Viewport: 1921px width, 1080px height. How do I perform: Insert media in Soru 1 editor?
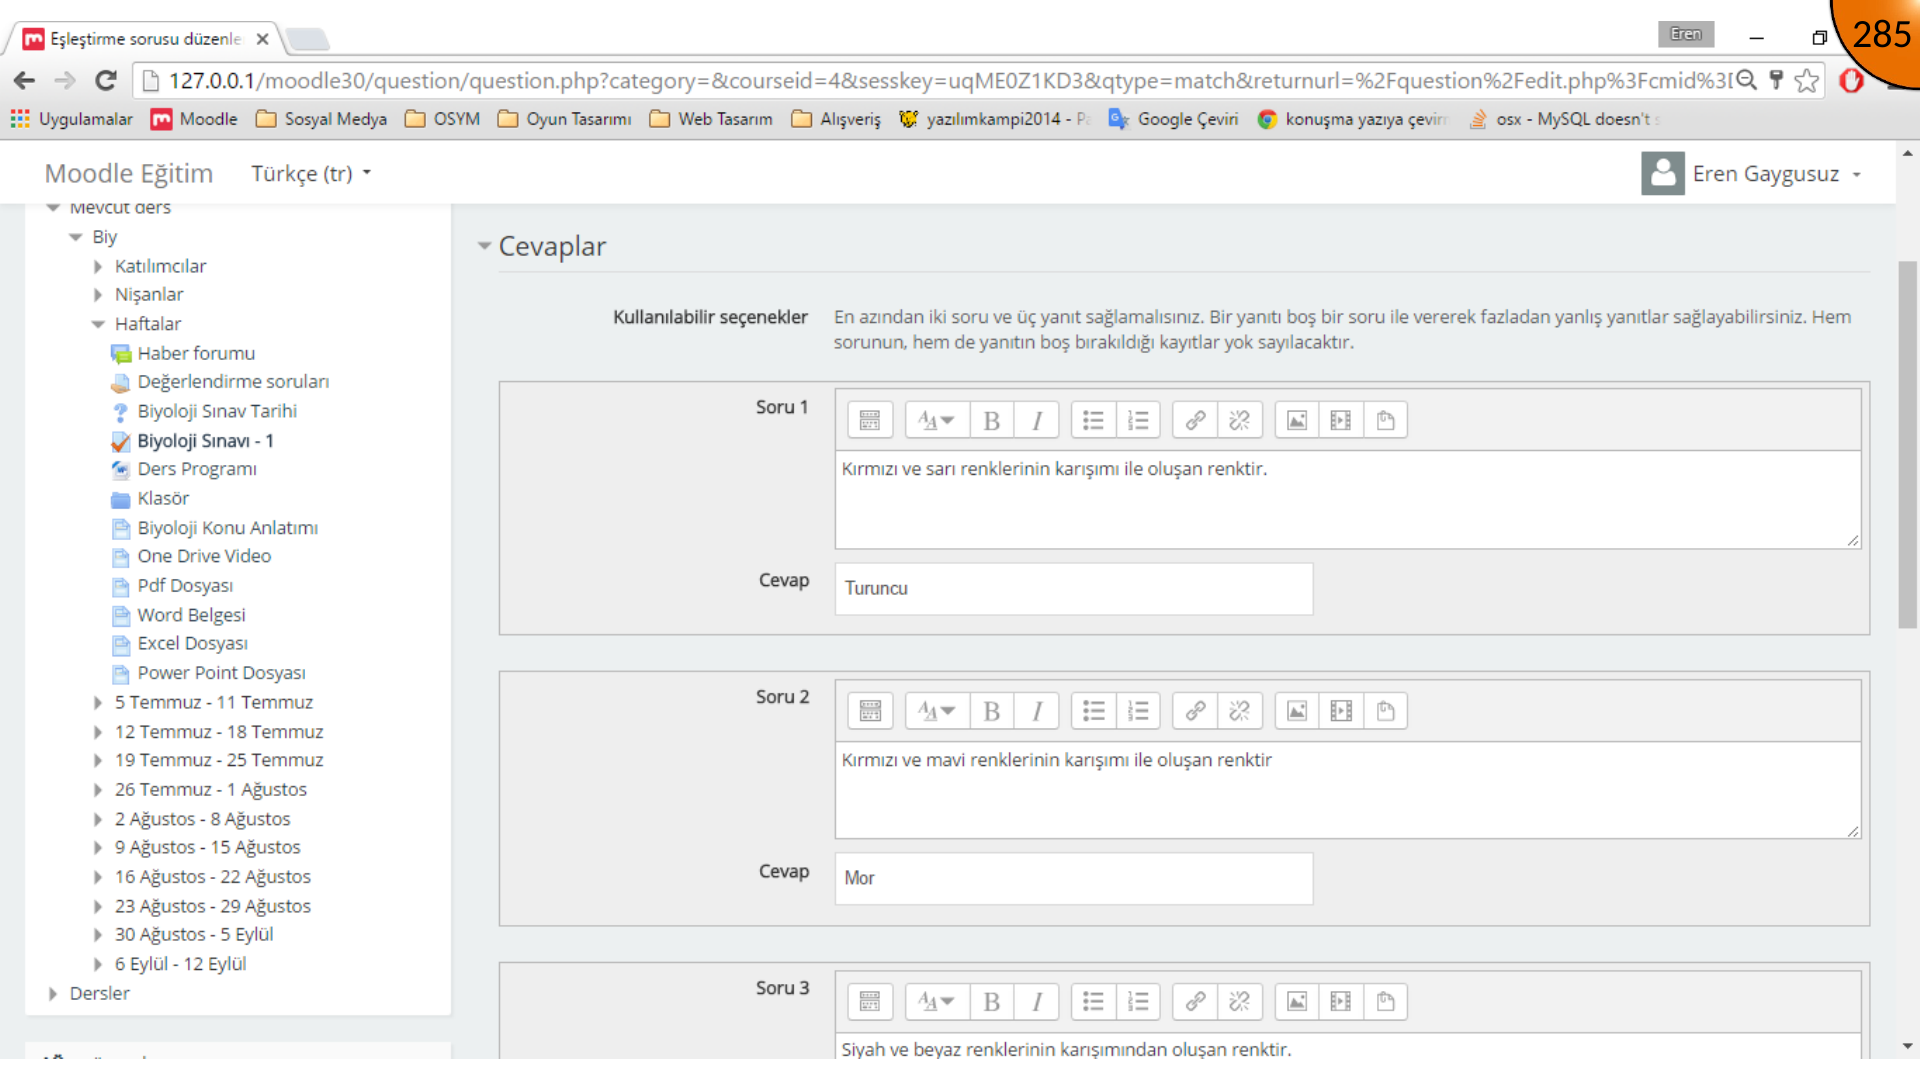[x=1341, y=421]
